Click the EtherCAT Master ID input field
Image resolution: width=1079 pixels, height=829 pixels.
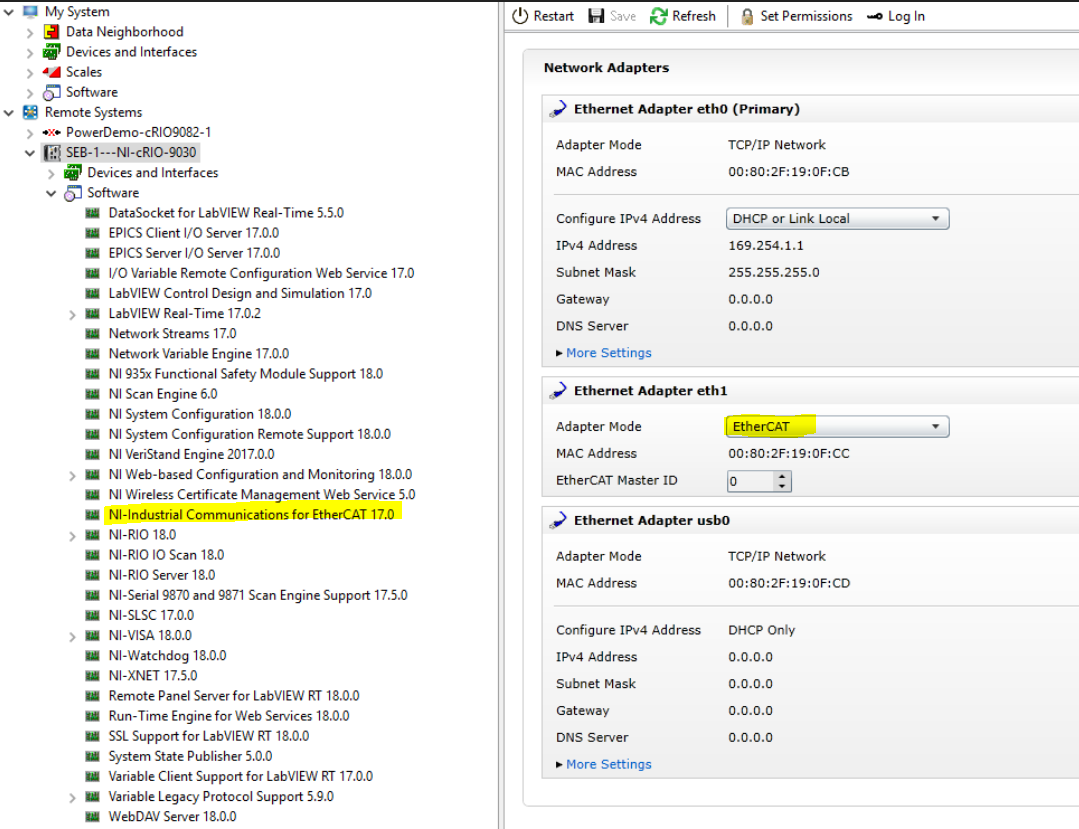[751, 481]
